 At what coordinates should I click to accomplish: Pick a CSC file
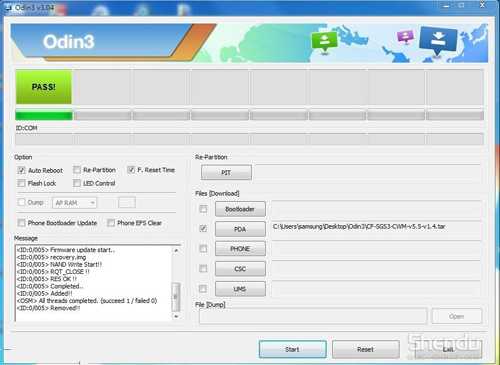240,269
